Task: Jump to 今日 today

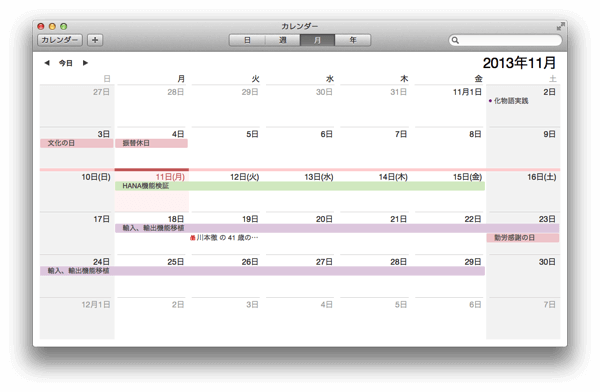Action: pos(66,63)
